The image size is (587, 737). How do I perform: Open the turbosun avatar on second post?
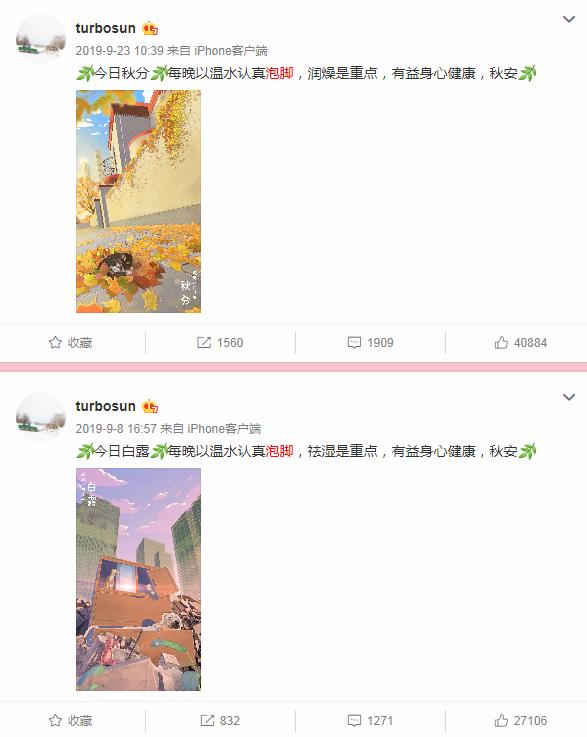pos(41,417)
